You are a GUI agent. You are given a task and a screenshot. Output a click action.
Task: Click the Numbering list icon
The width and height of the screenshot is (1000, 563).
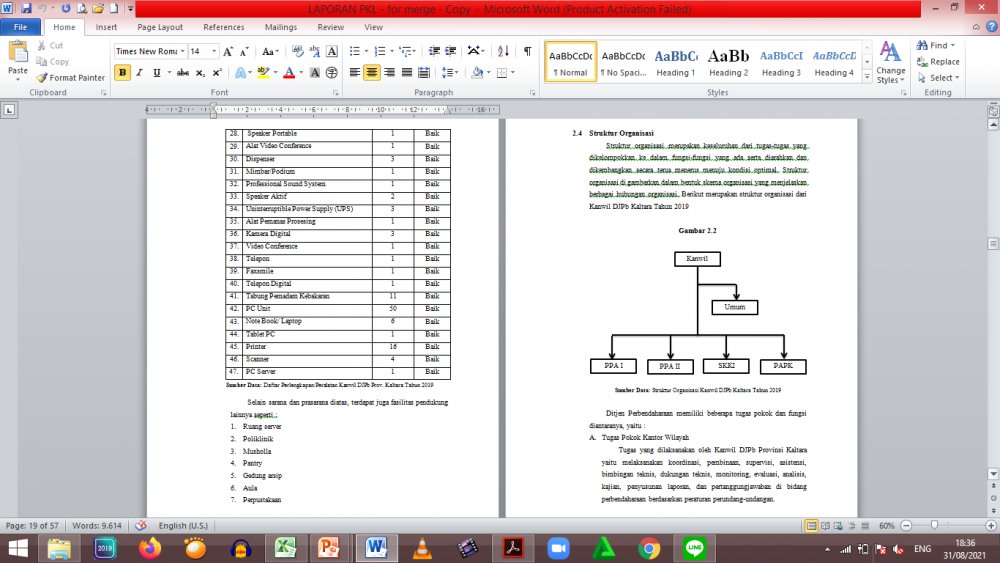[380, 51]
